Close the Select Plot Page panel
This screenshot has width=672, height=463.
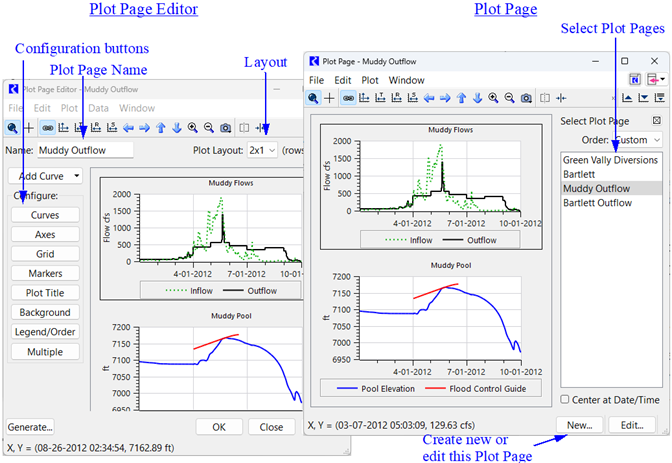coord(656,121)
